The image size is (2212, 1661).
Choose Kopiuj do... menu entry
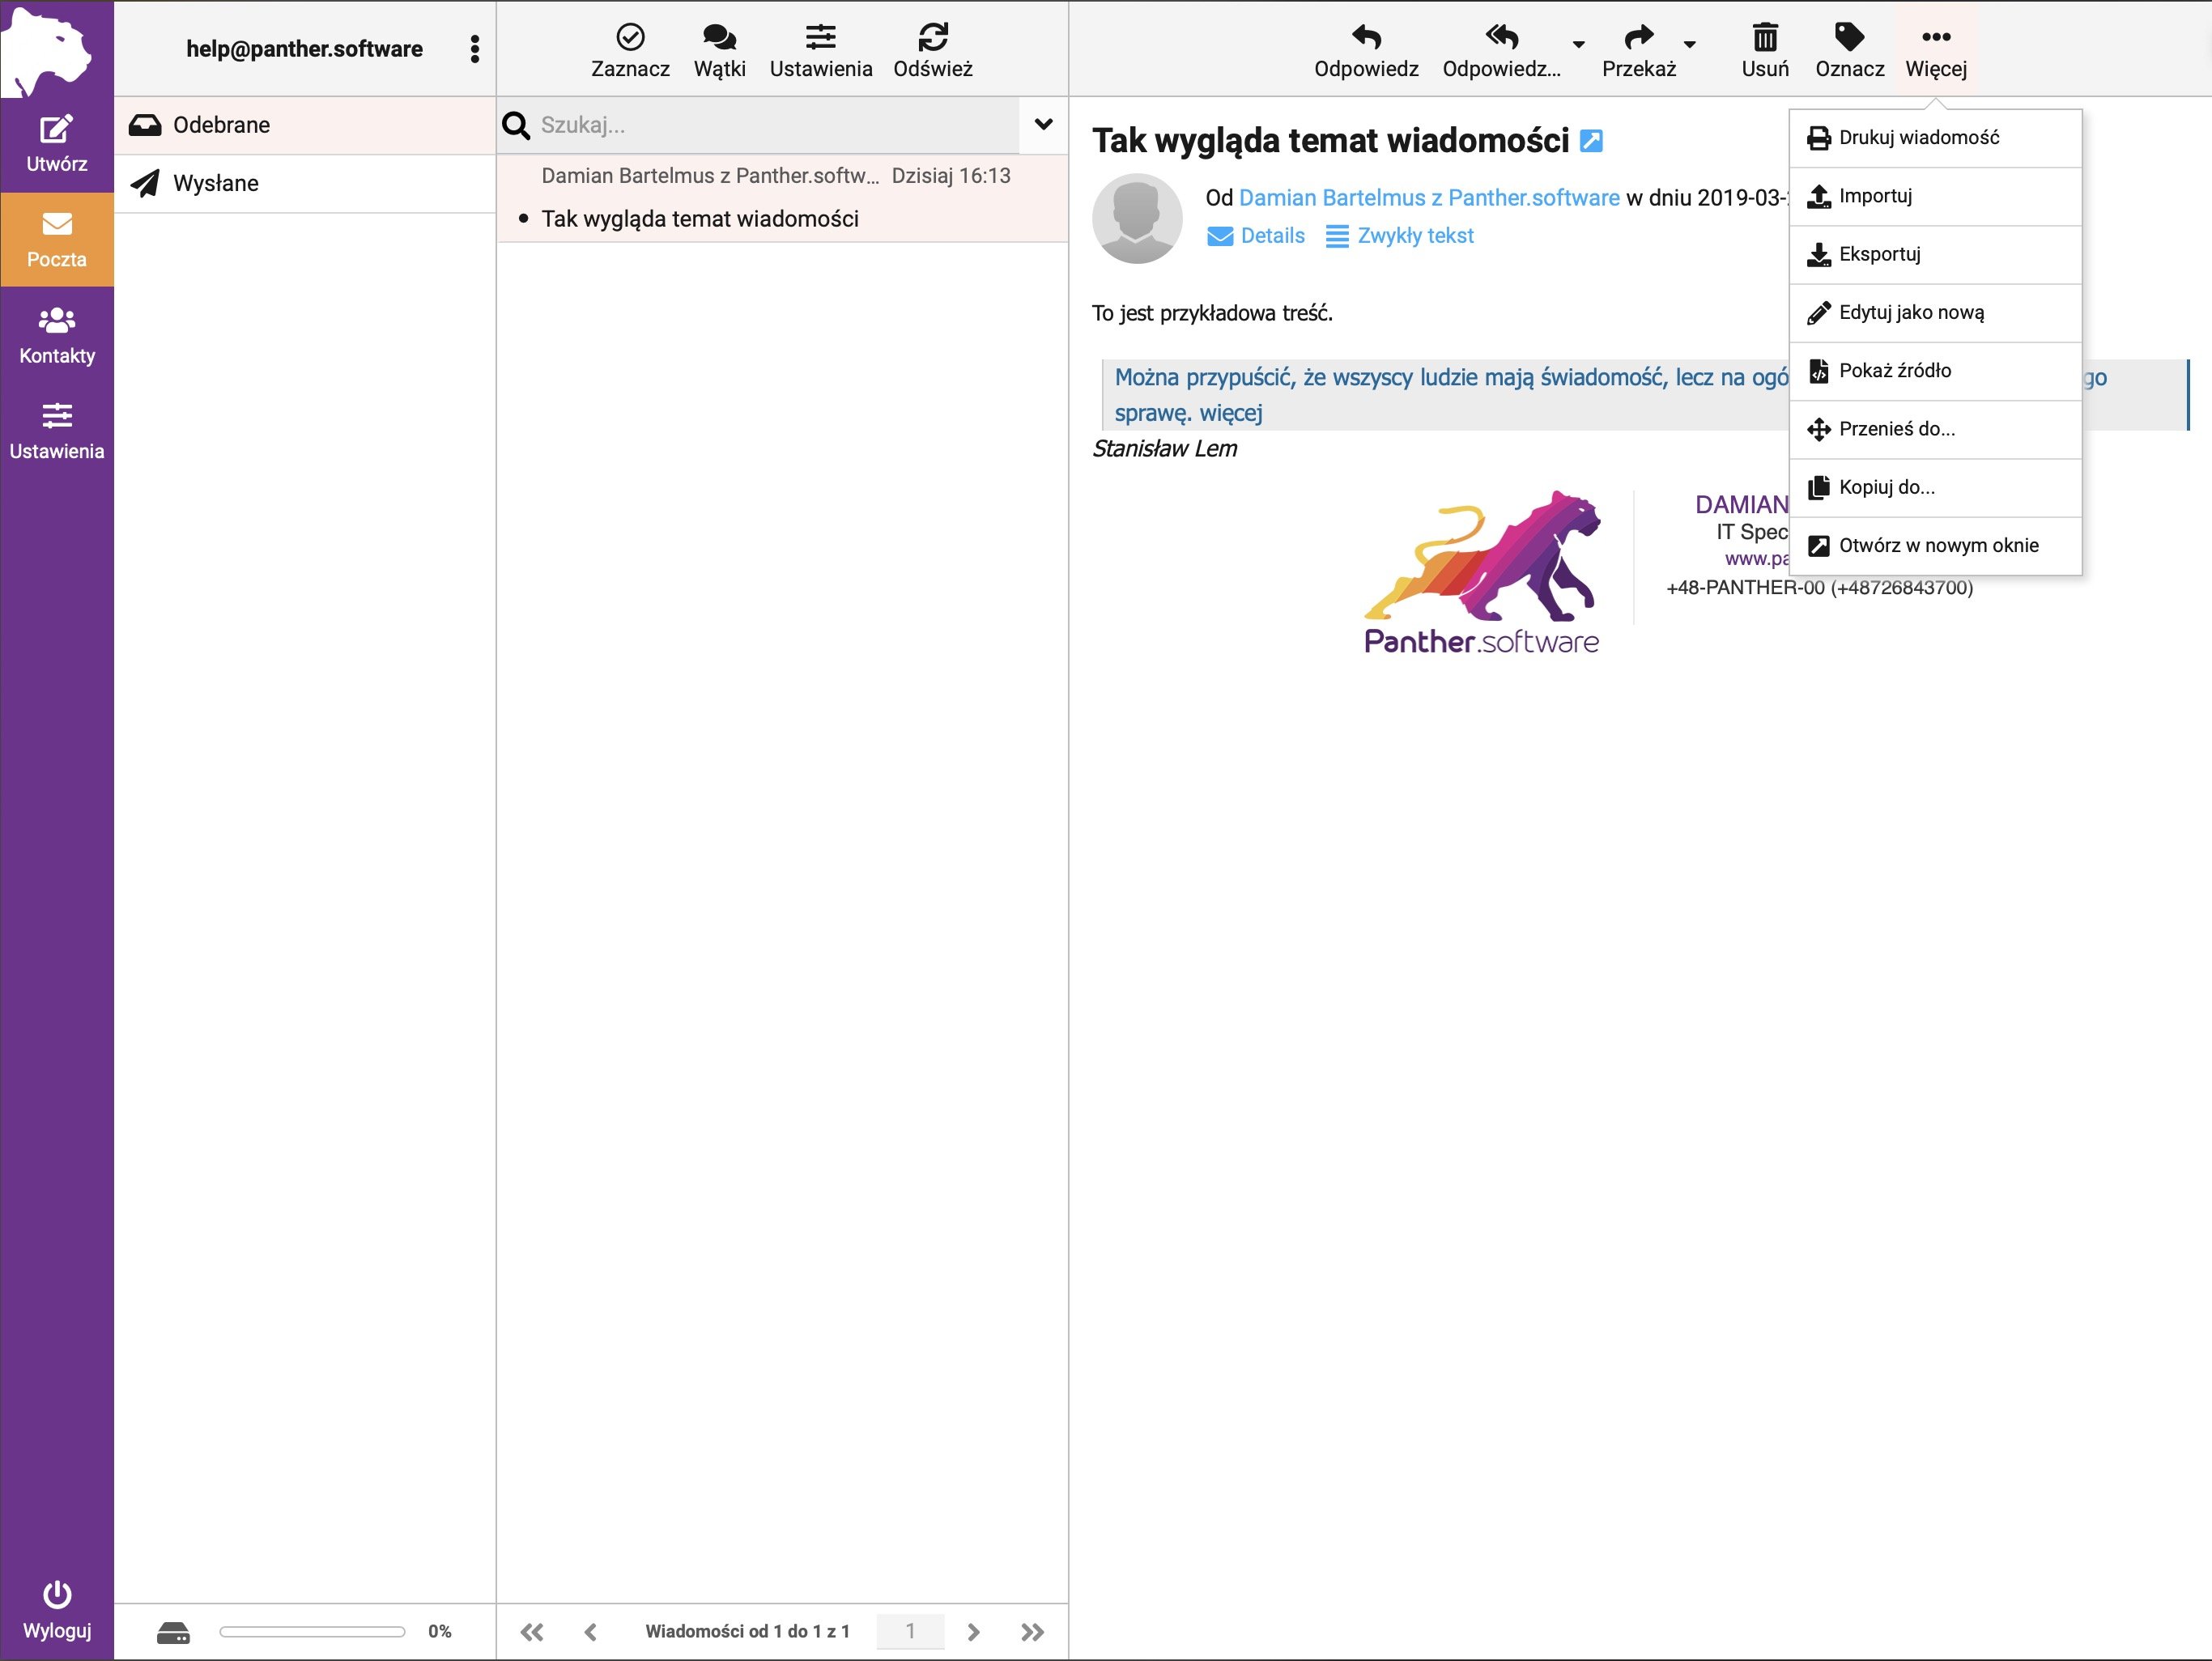tap(1935, 487)
